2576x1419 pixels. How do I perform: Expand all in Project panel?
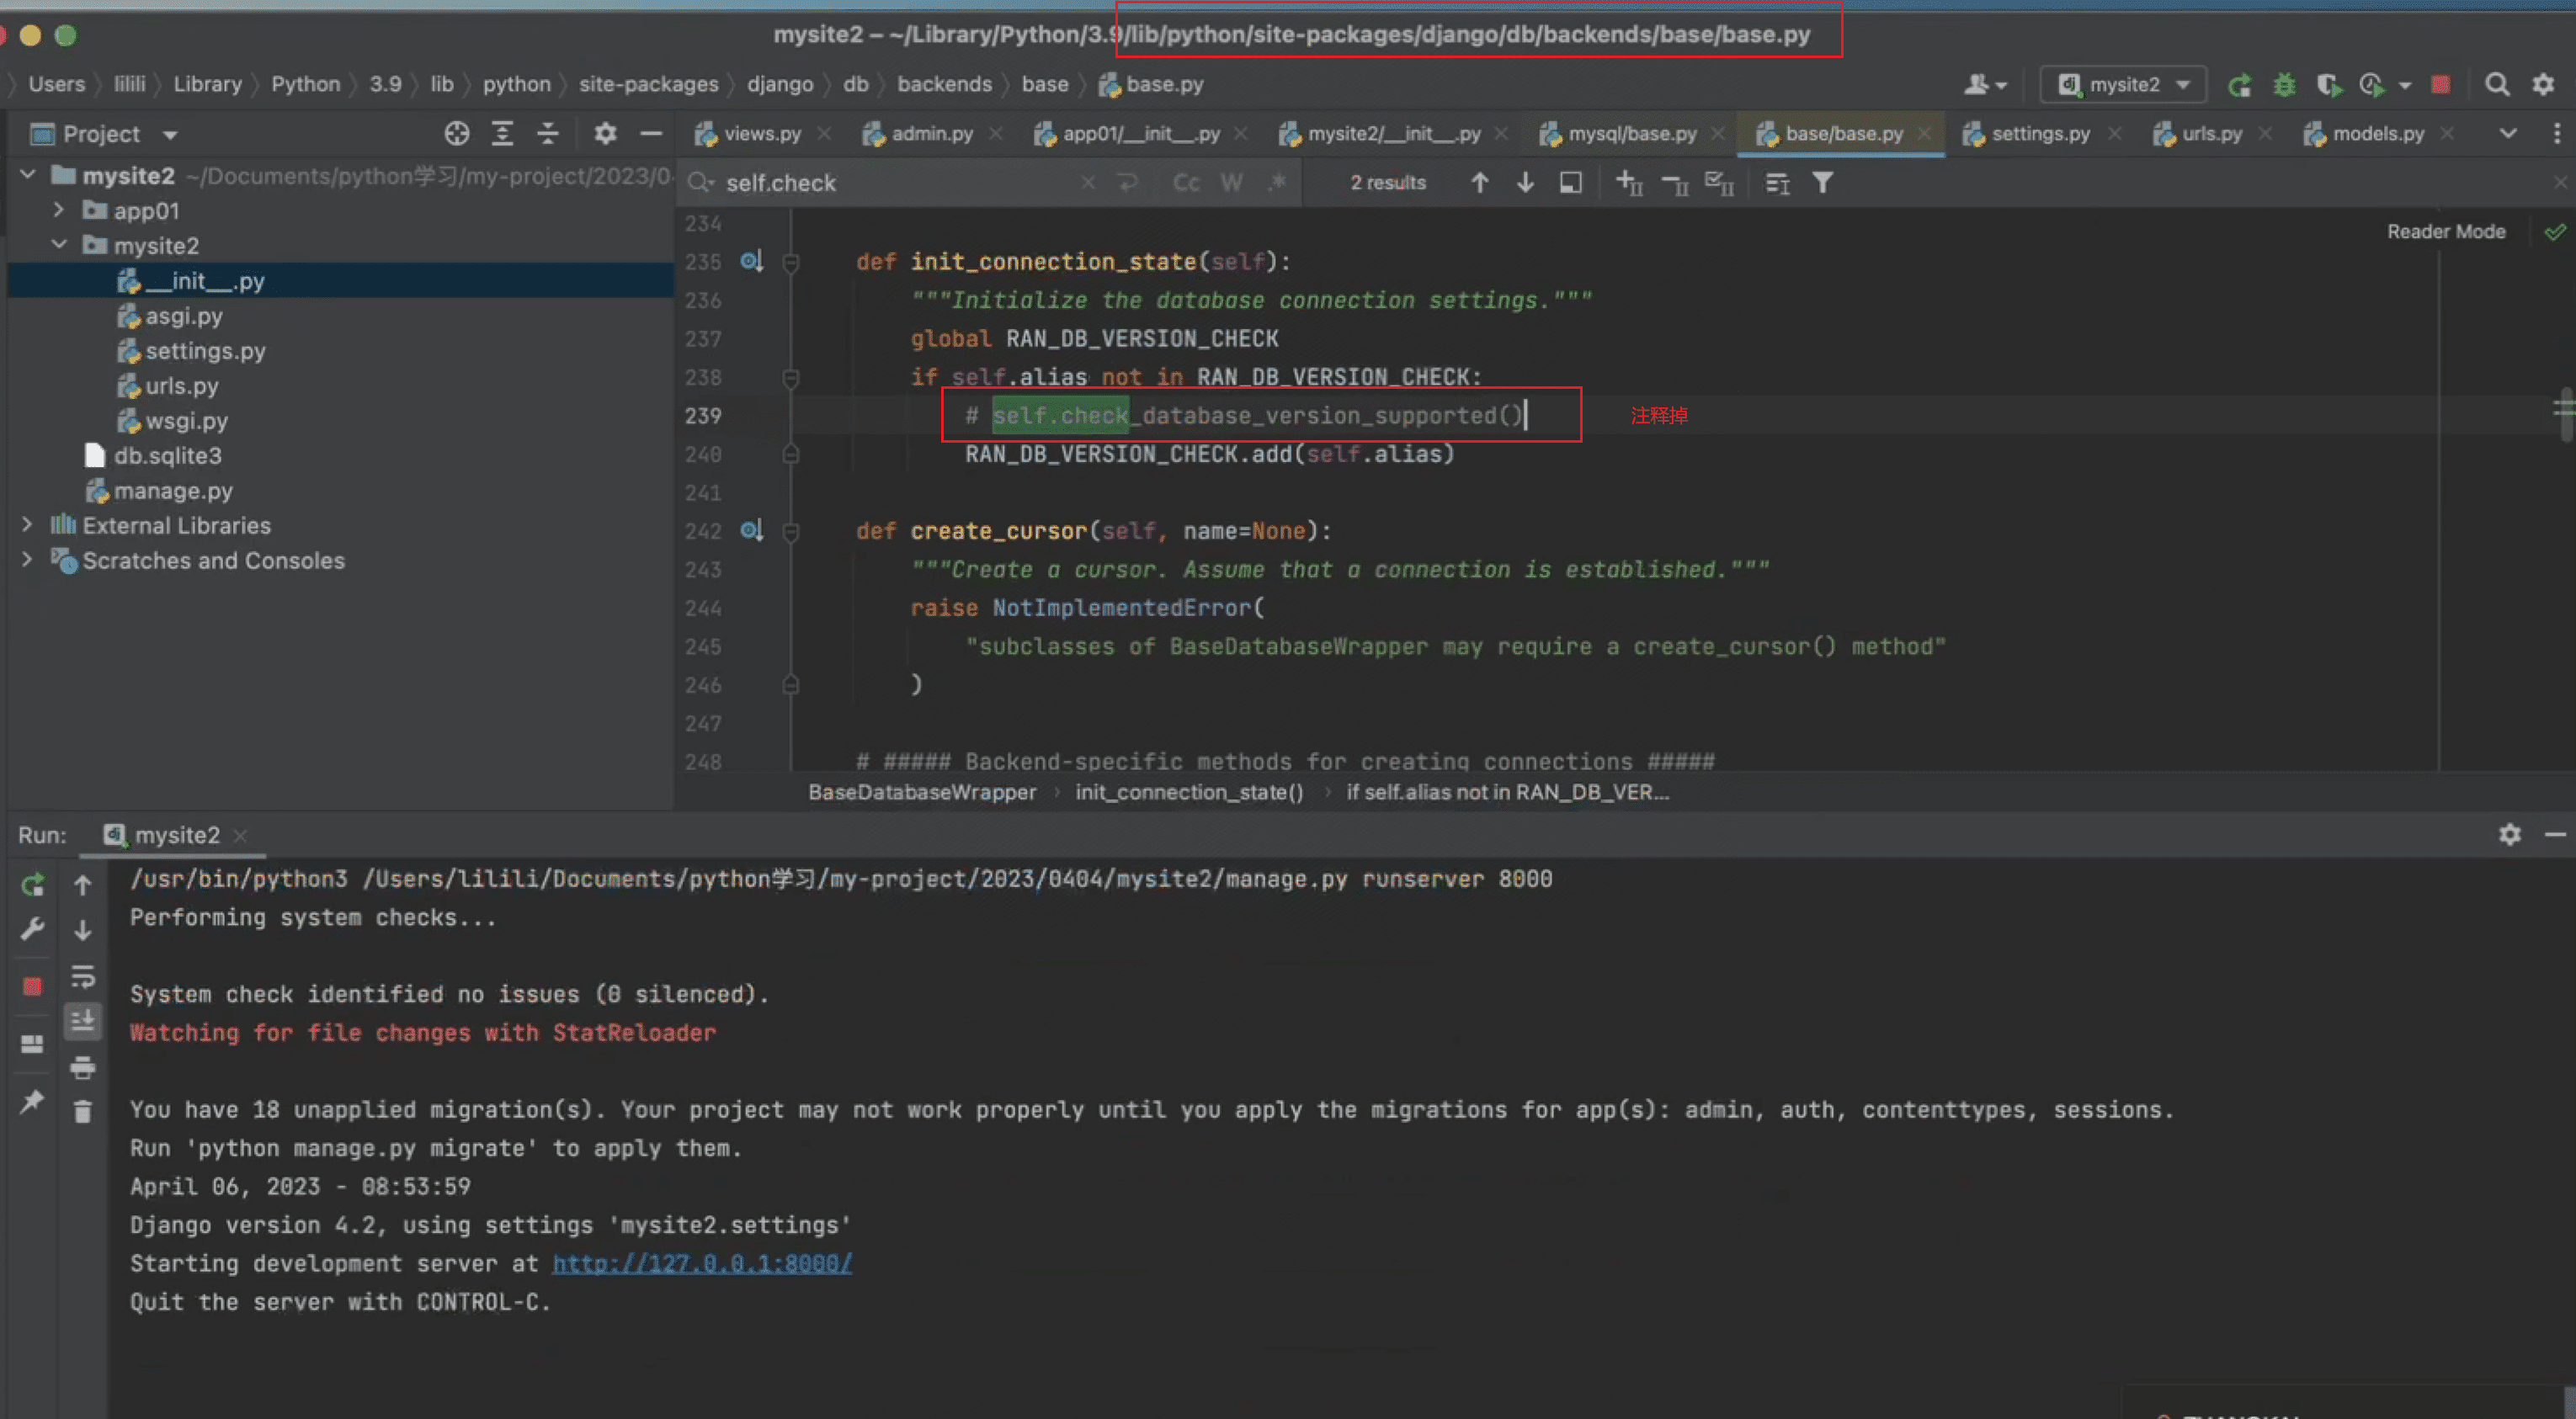coord(502,133)
